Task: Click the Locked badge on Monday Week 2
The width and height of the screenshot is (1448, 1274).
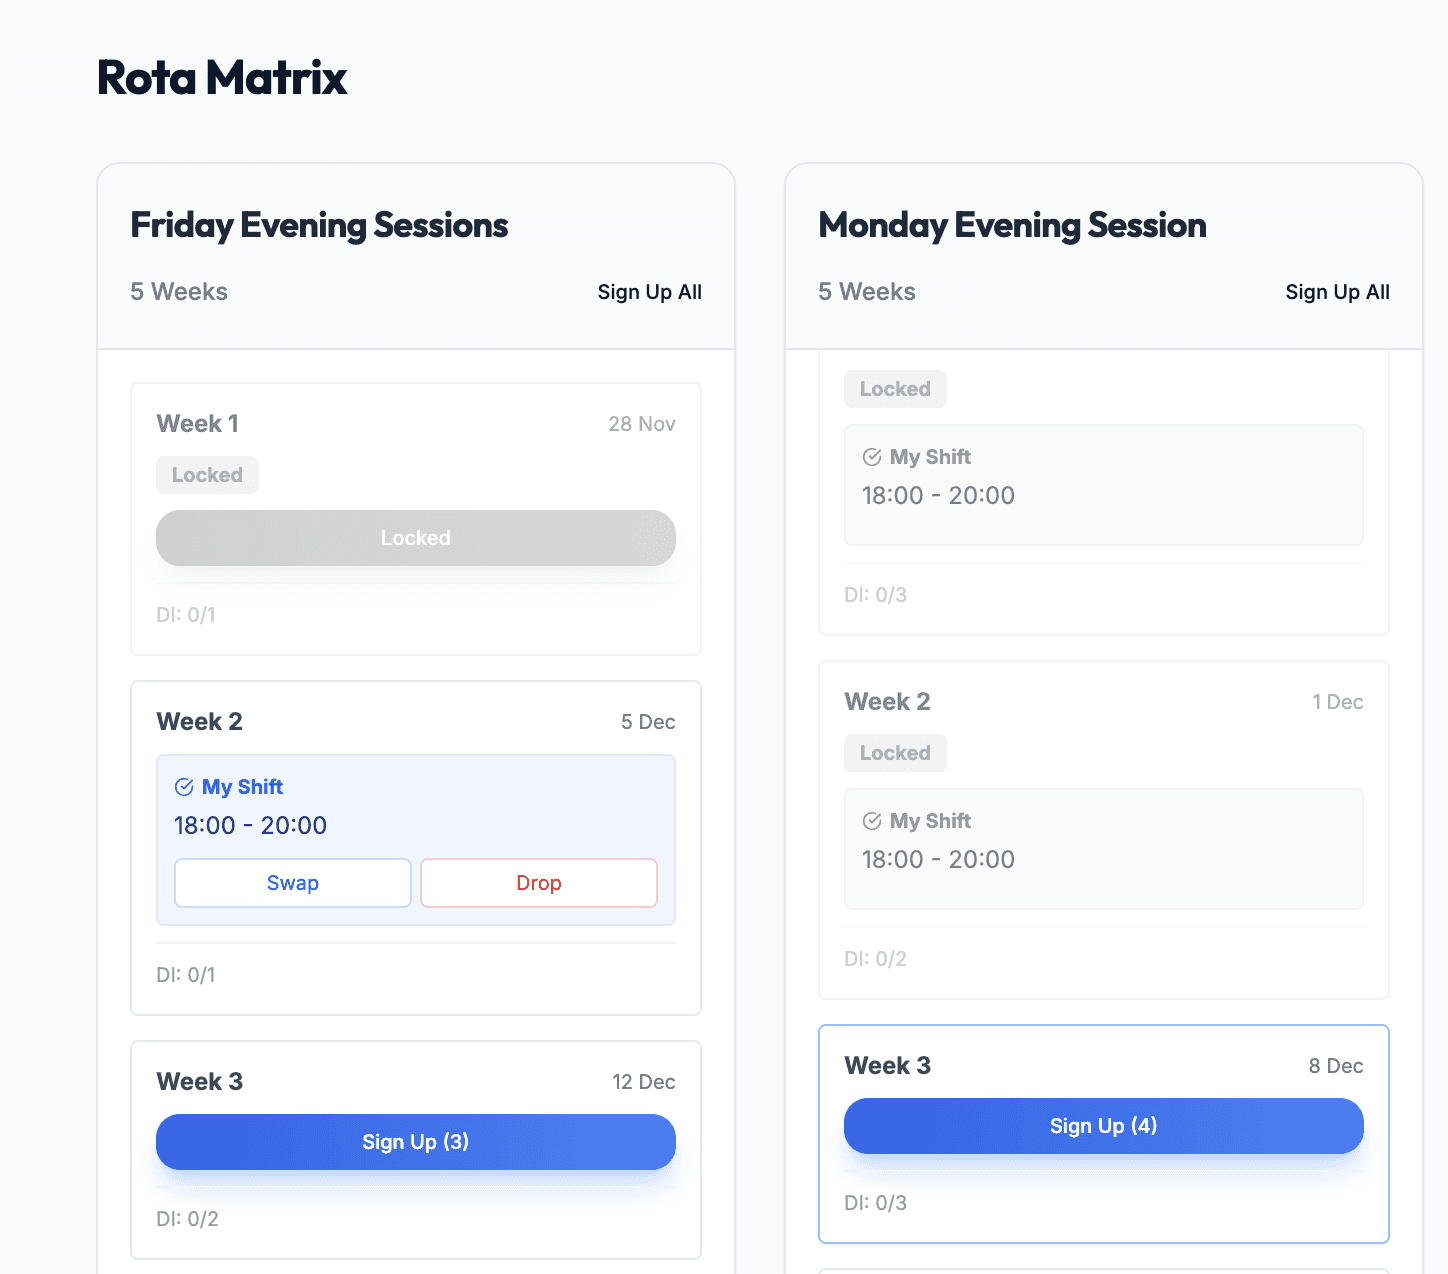Action: (x=895, y=753)
